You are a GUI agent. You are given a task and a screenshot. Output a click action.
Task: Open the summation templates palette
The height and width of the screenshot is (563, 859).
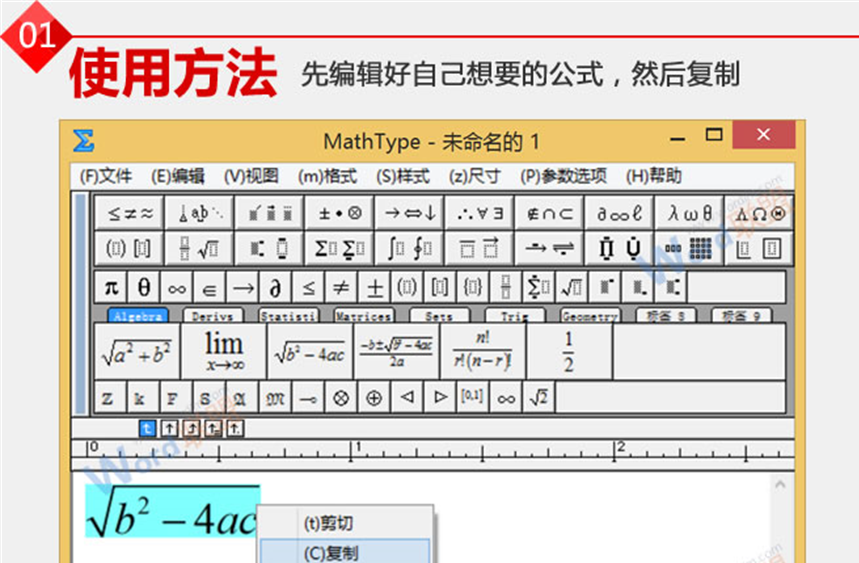pyautogui.click(x=340, y=248)
